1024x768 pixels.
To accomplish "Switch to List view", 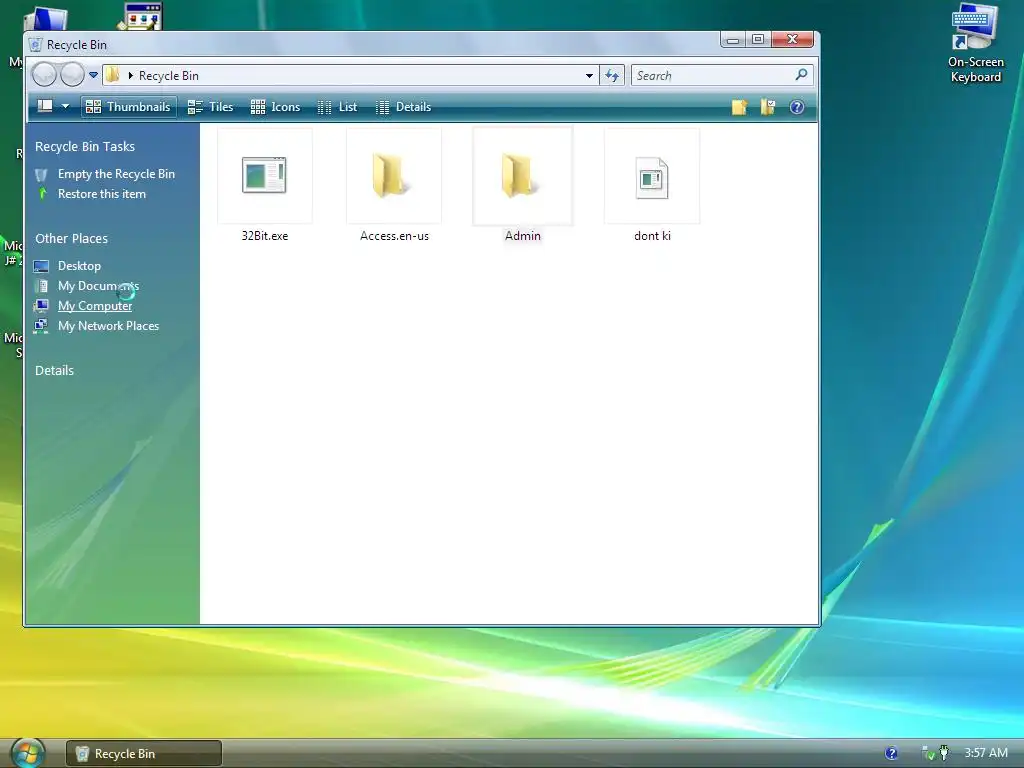I will [338, 106].
